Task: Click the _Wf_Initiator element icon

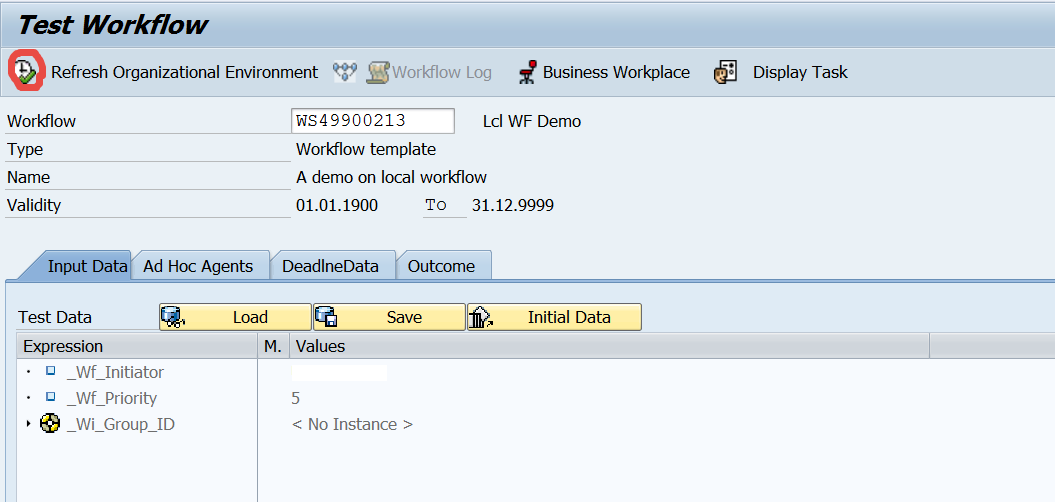Action: point(50,371)
